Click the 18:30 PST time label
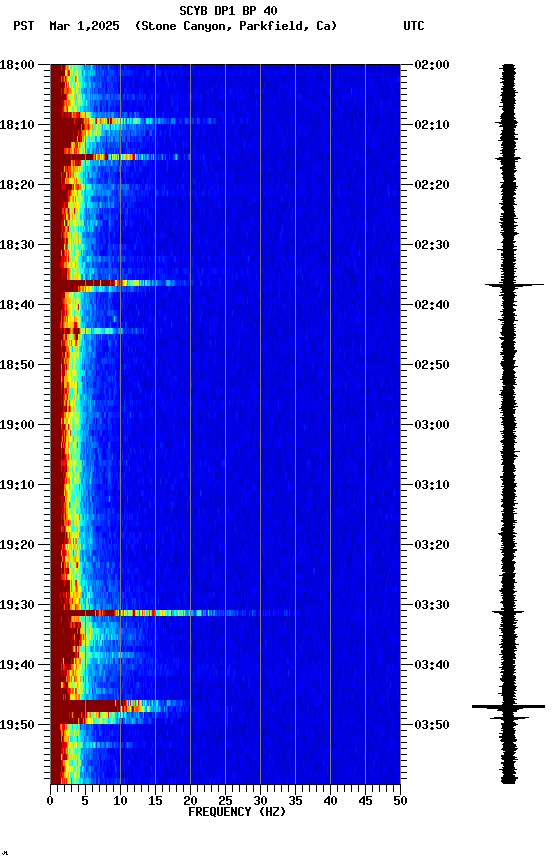The image size is (552, 864). (17, 245)
